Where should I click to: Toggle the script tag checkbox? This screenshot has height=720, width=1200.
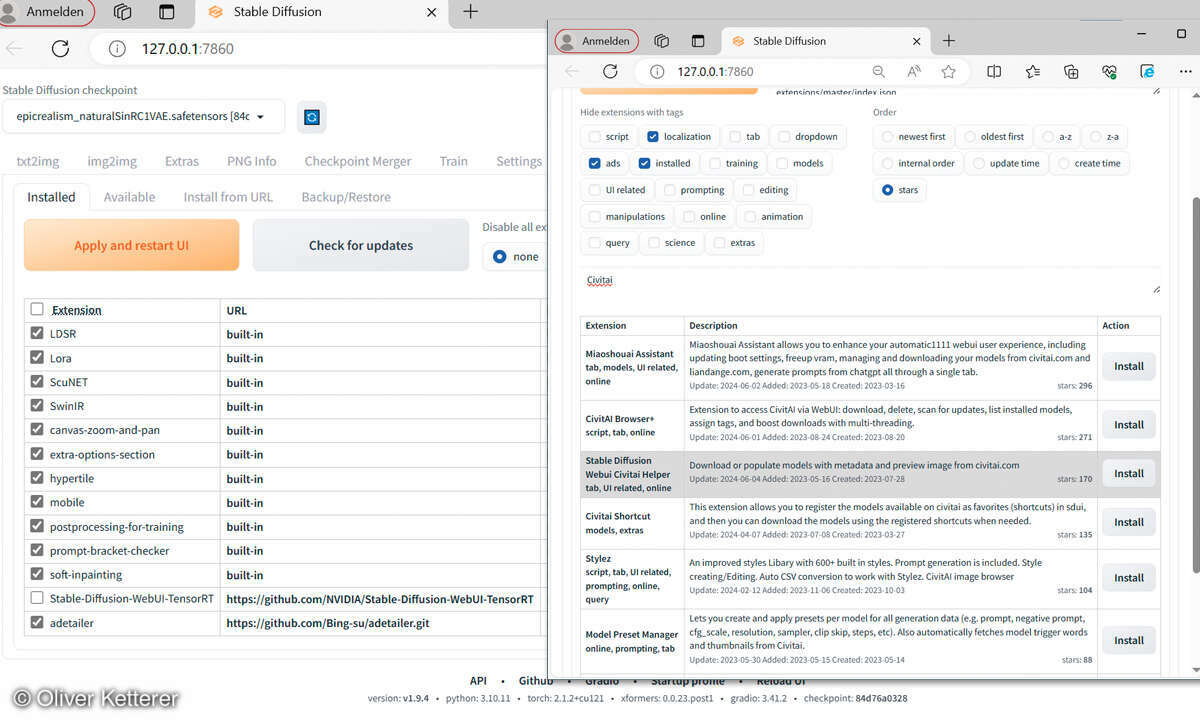pos(595,137)
